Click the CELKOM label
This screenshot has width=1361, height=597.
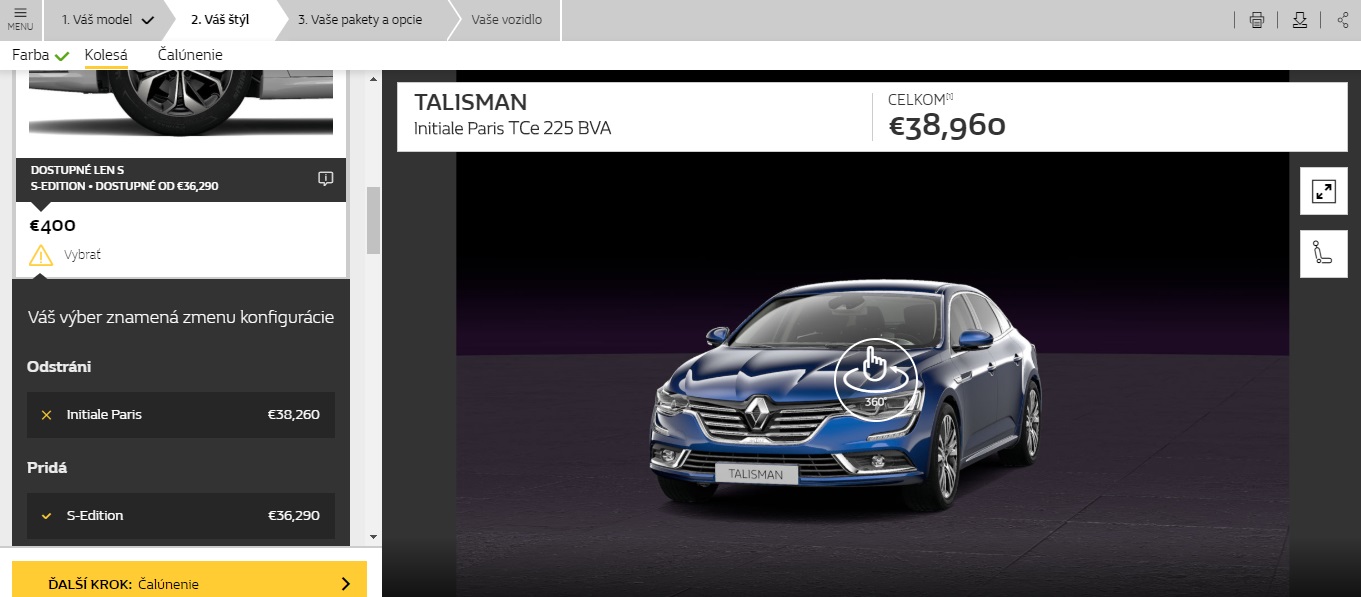pyautogui.click(x=918, y=99)
